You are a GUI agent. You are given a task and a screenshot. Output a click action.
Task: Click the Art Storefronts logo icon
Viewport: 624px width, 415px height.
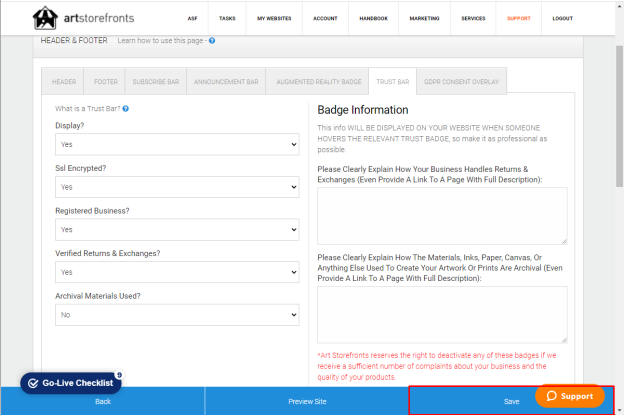pos(45,18)
